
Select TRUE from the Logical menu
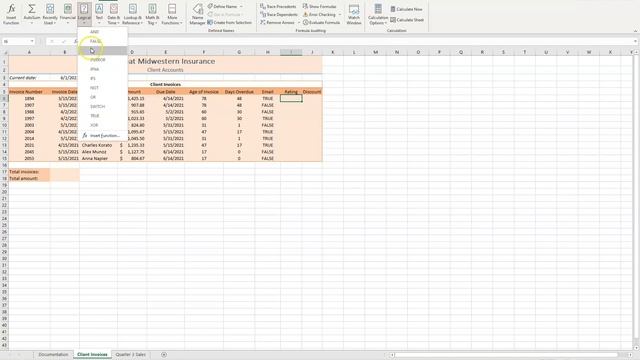[102, 116]
